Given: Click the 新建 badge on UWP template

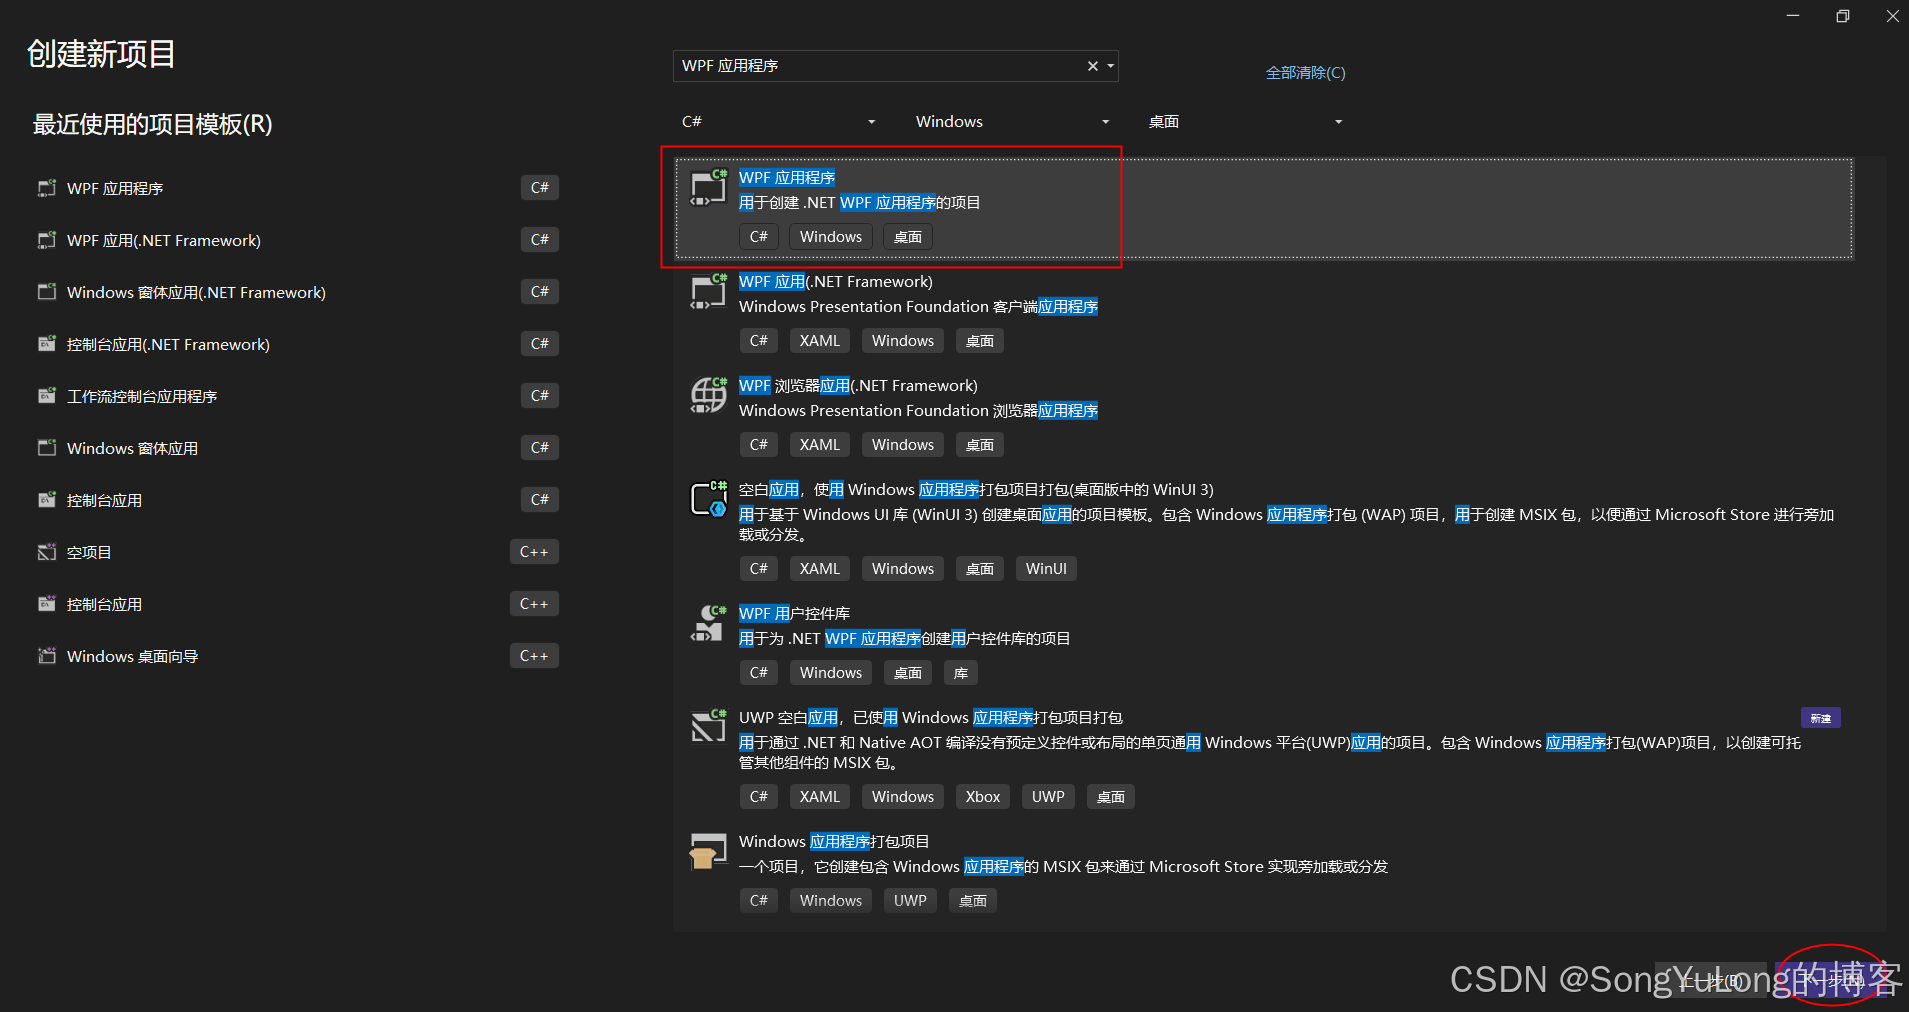Looking at the screenshot, I should point(1821,718).
